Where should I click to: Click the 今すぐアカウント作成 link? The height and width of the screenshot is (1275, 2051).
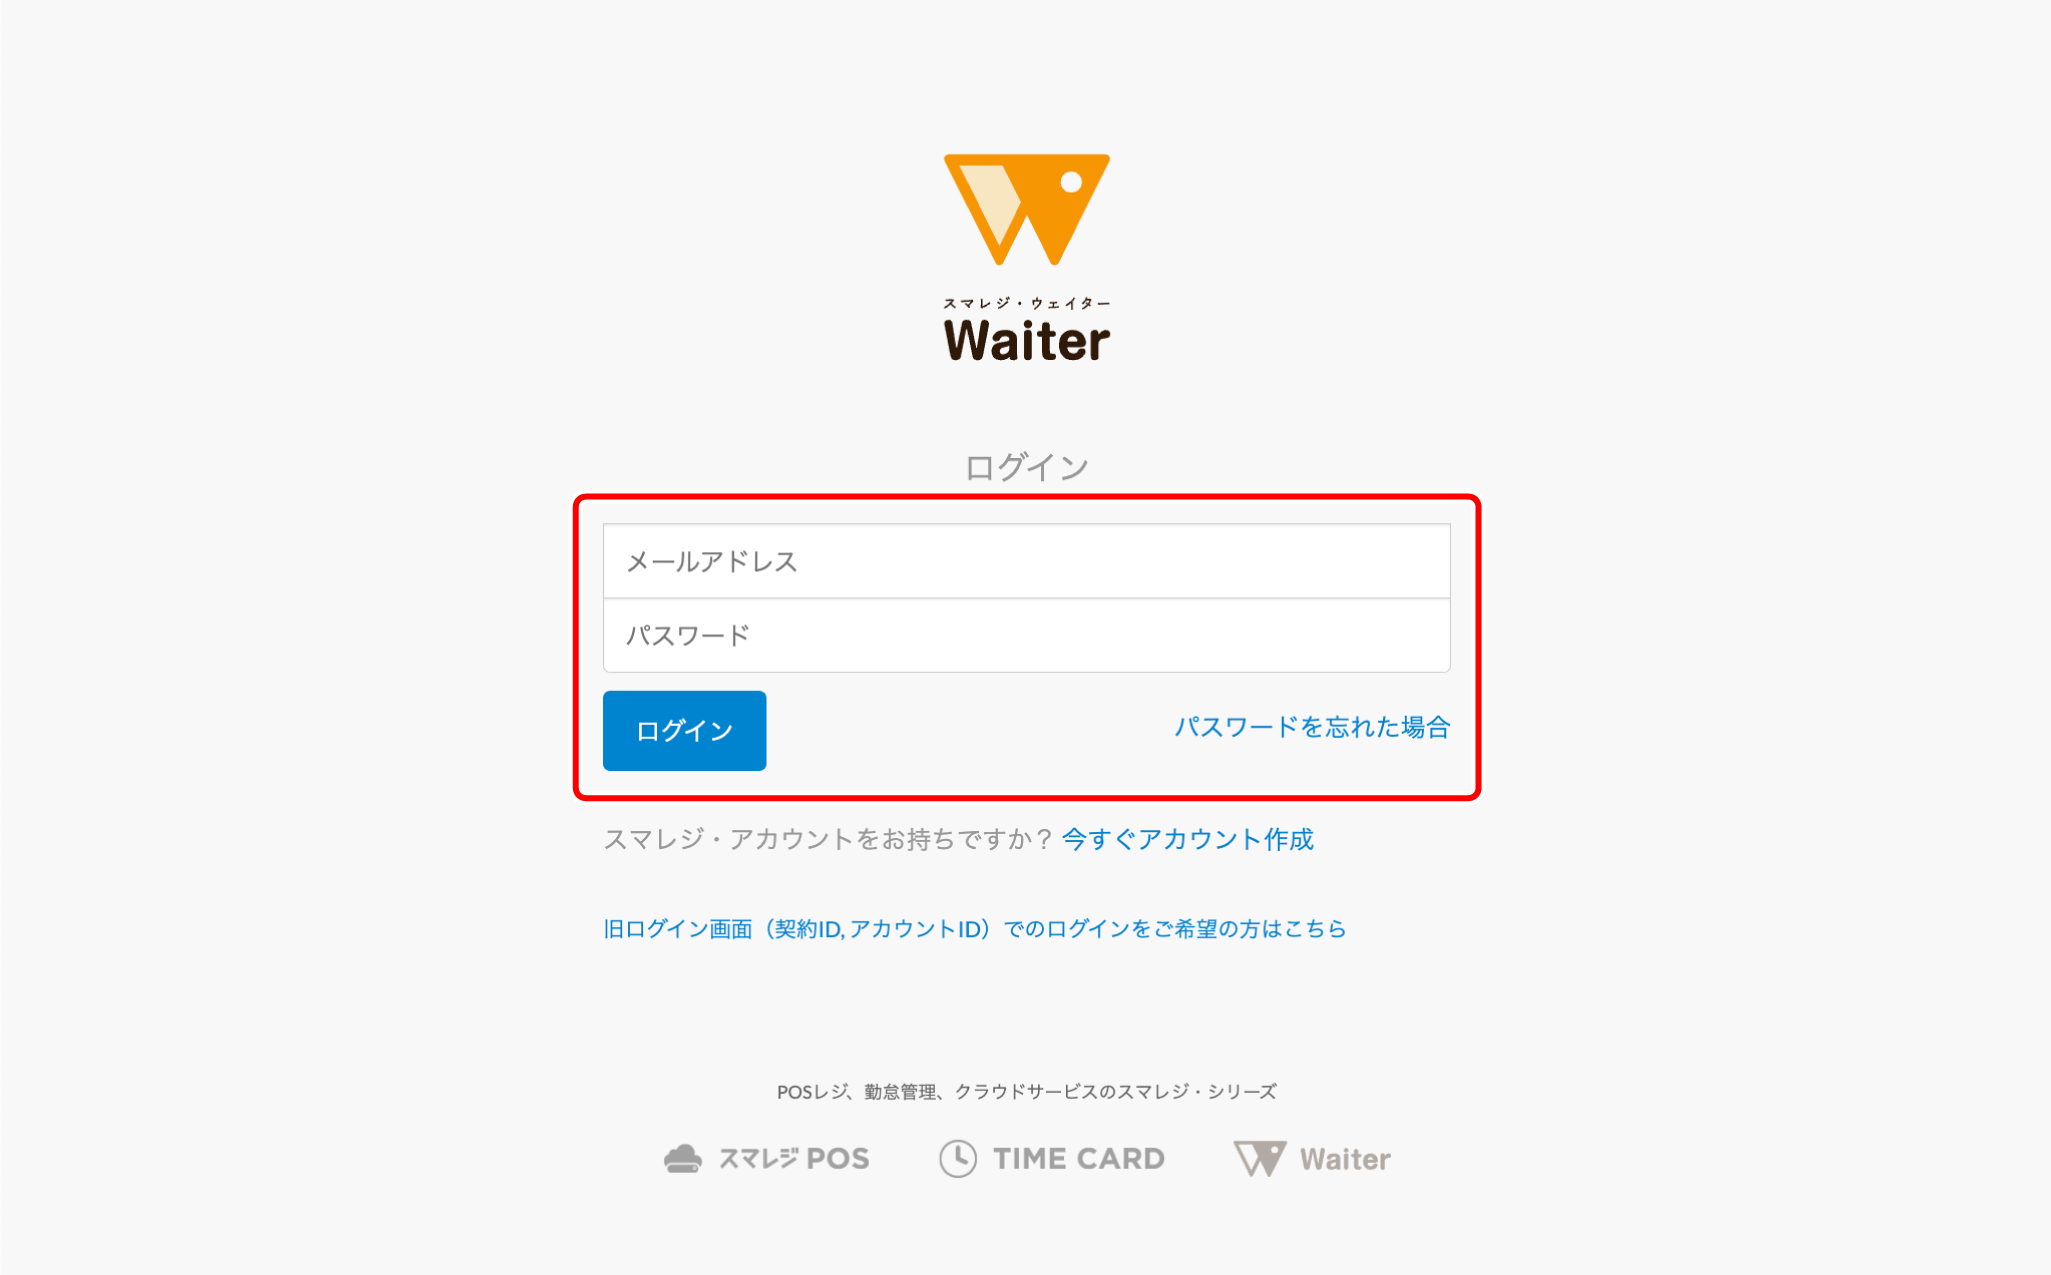[1187, 839]
